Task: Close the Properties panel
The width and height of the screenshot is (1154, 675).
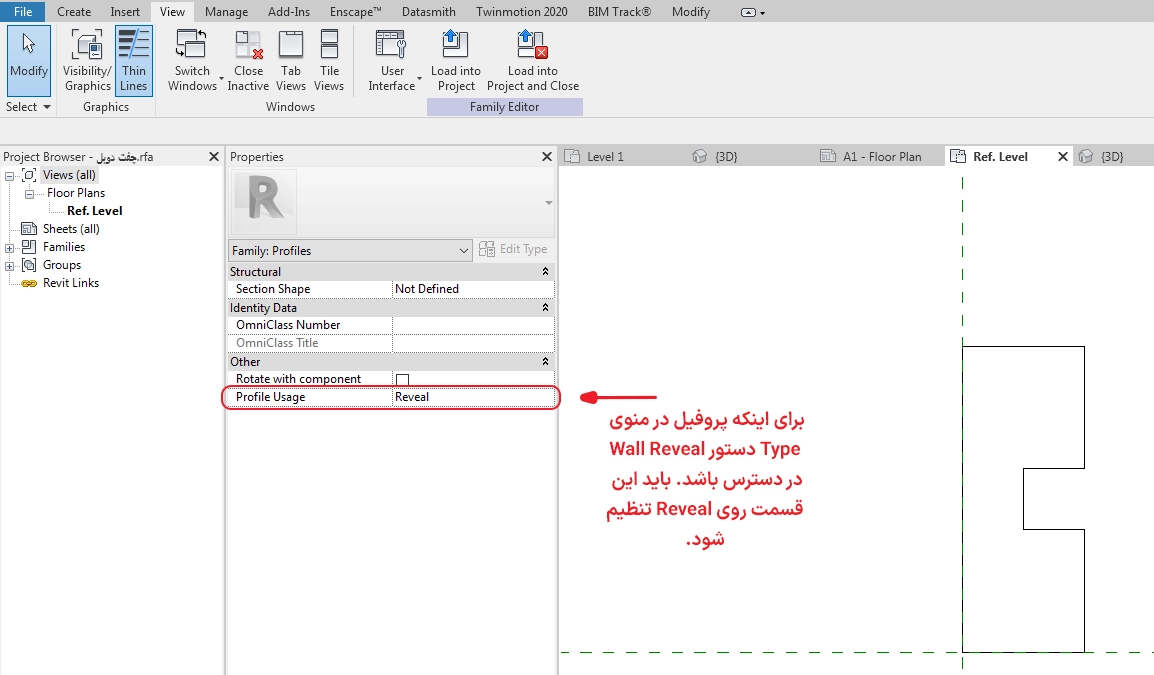Action: [547, 157]
